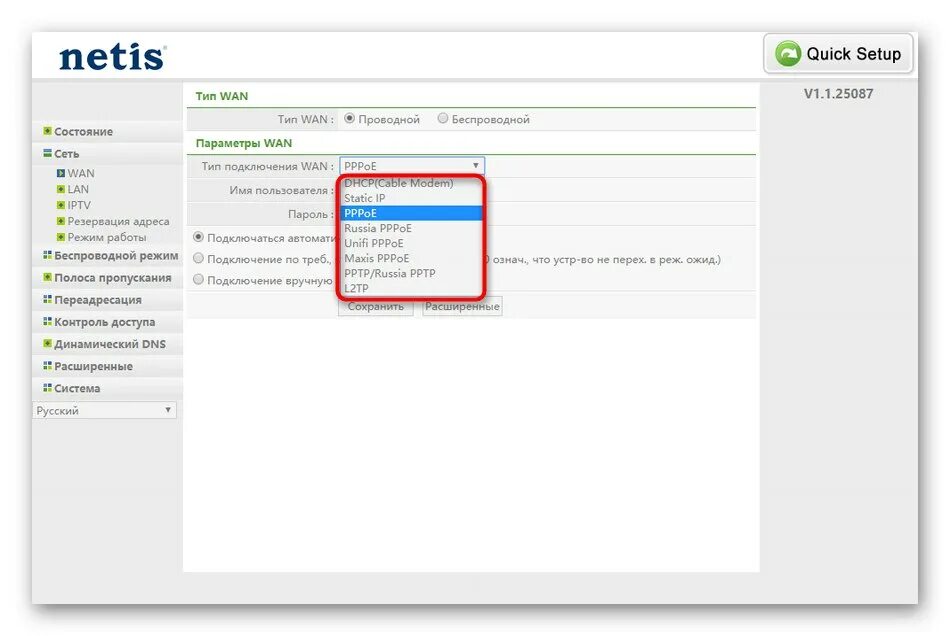Choose Static IP from the list
The height and width of the screenshot is (636, 950).
coord(412,198)
